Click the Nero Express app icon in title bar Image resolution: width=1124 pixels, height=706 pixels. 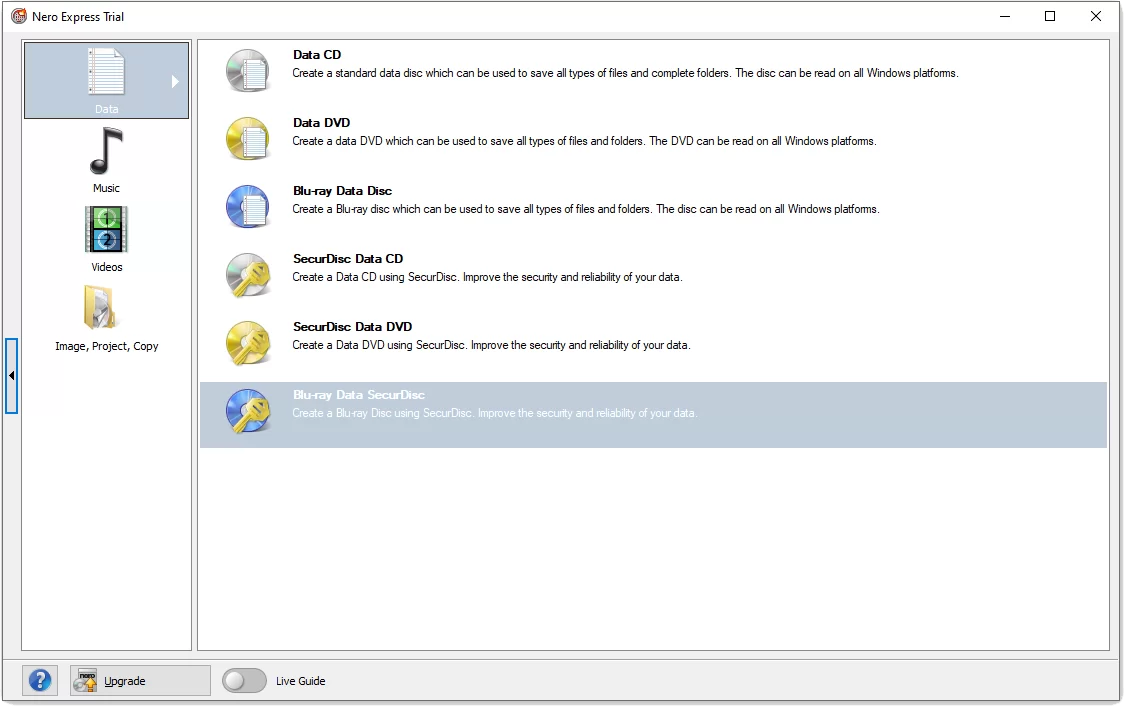[x=19, y=16]
